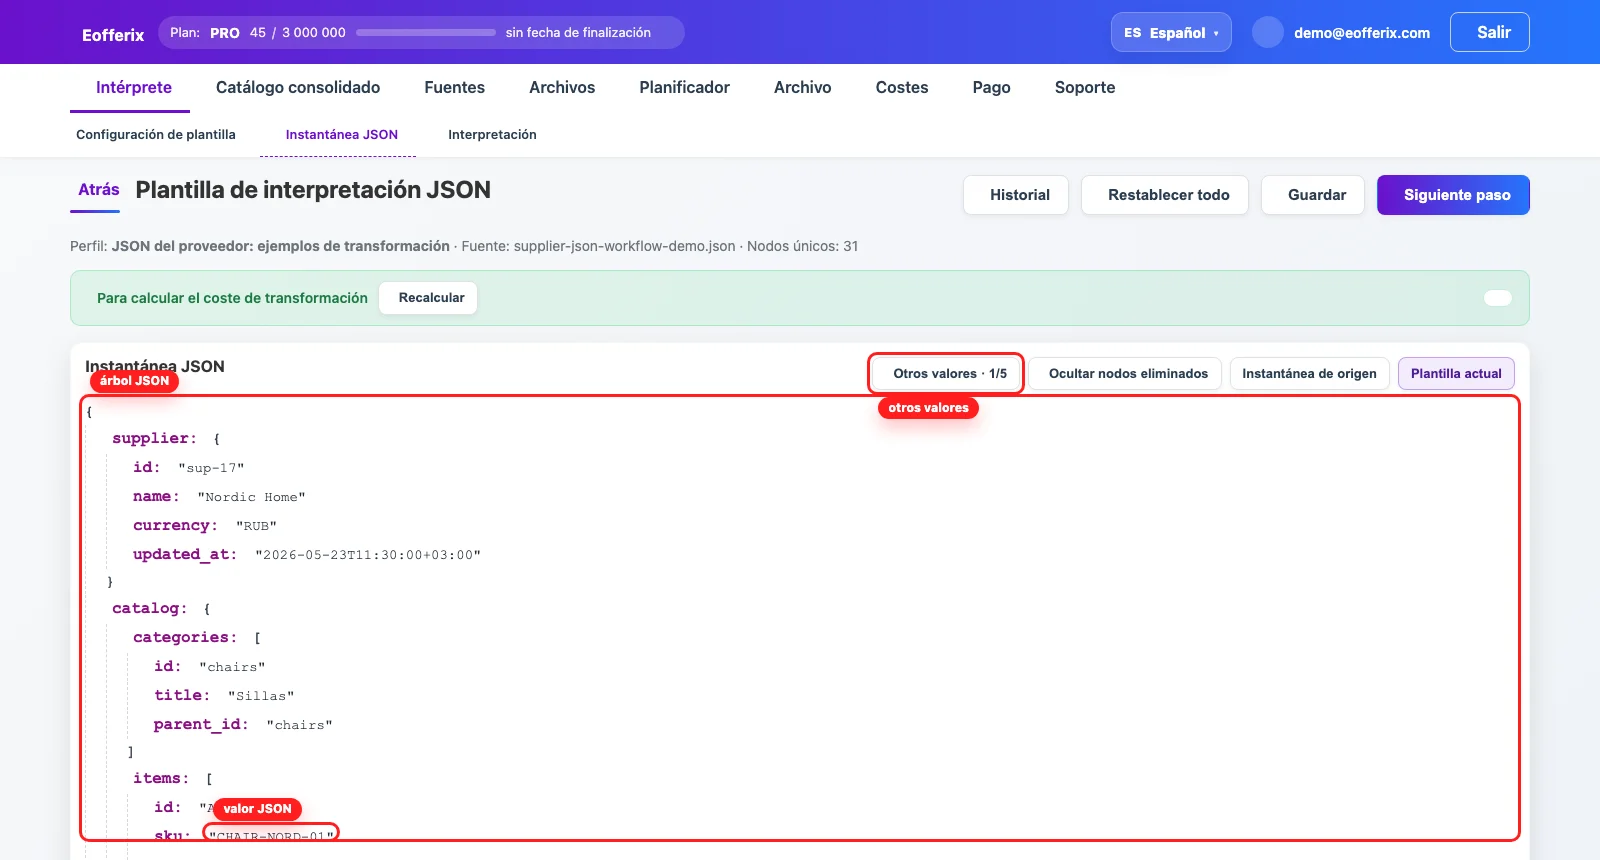Show the Plantilla actual view
The image size is (1600, 860).
[1456, 373]
